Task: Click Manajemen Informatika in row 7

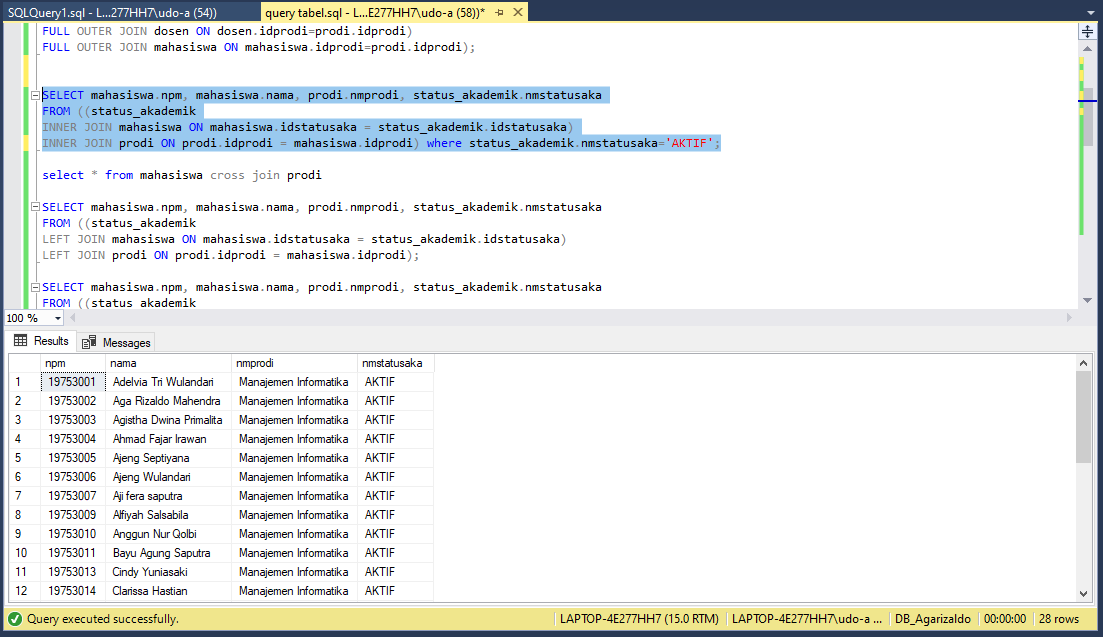Action: coord(293,496)
